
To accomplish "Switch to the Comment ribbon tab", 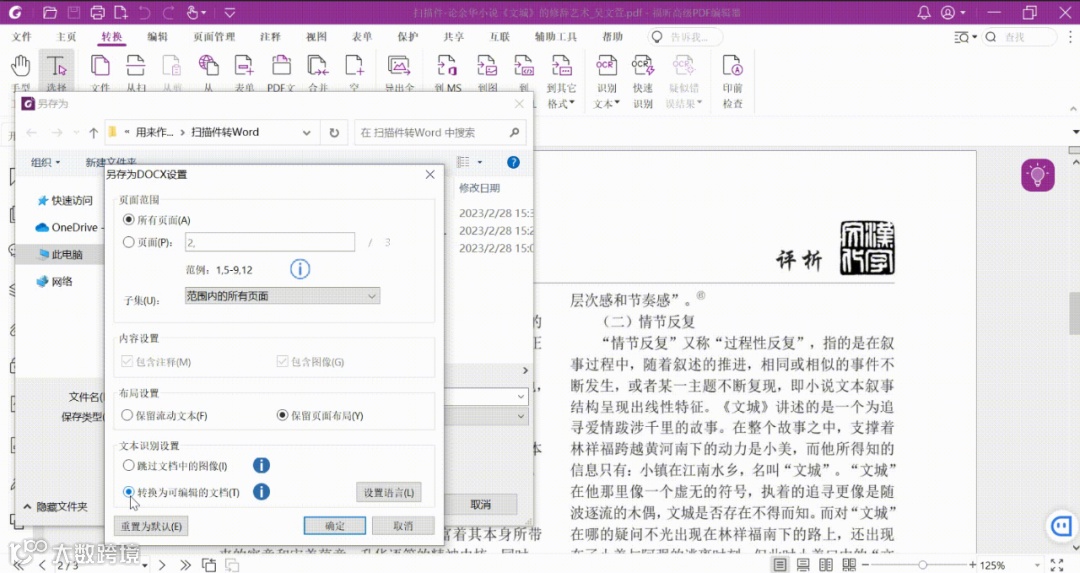I will pos(270,37).
